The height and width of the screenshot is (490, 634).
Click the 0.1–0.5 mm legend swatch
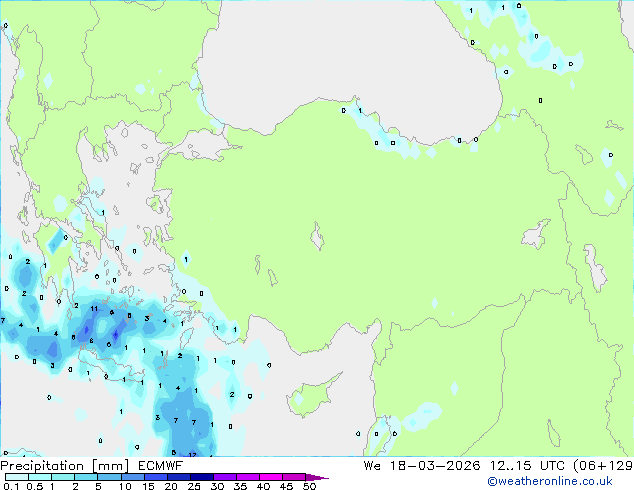point(17,477)
